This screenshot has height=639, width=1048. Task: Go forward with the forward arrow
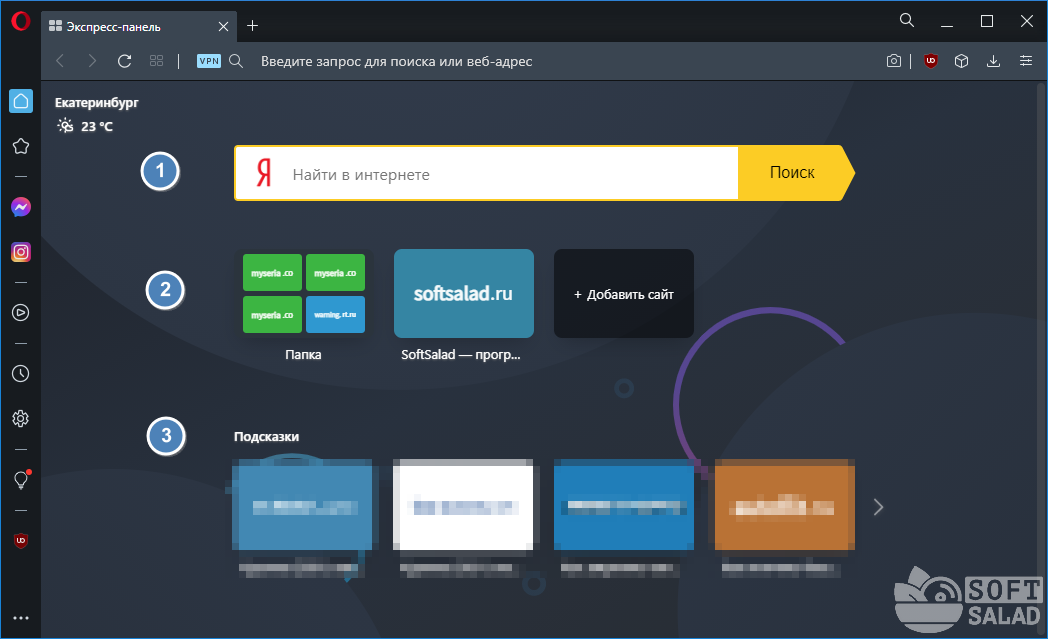[92, 61]
